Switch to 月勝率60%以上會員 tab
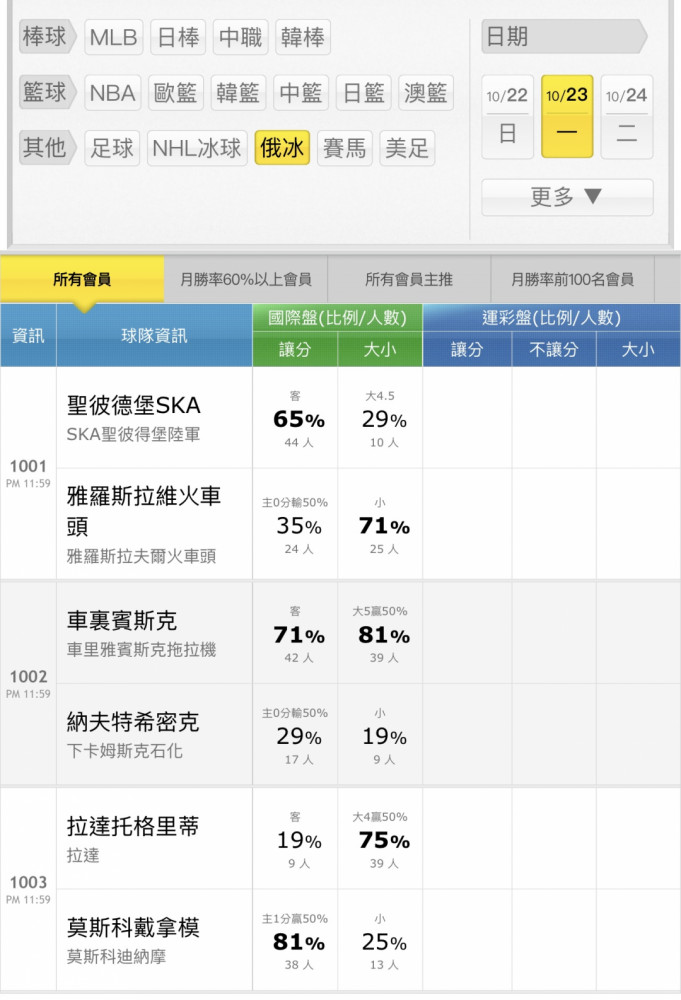681x1000 pixels. pos(245,279)
